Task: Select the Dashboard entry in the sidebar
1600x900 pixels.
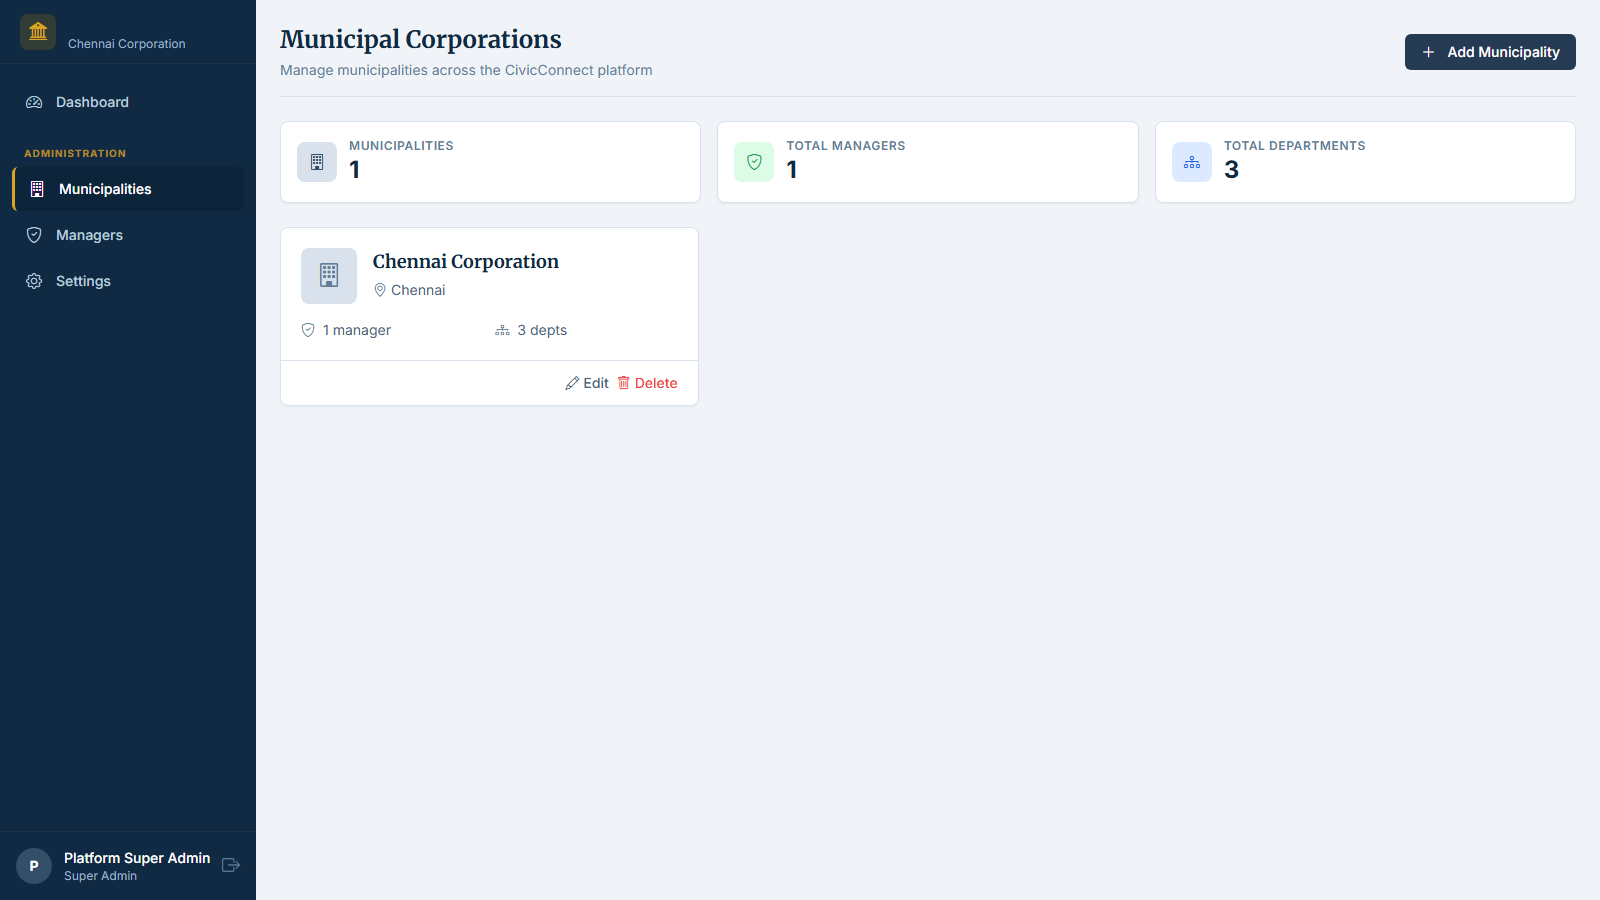Action: click(93, 102)
